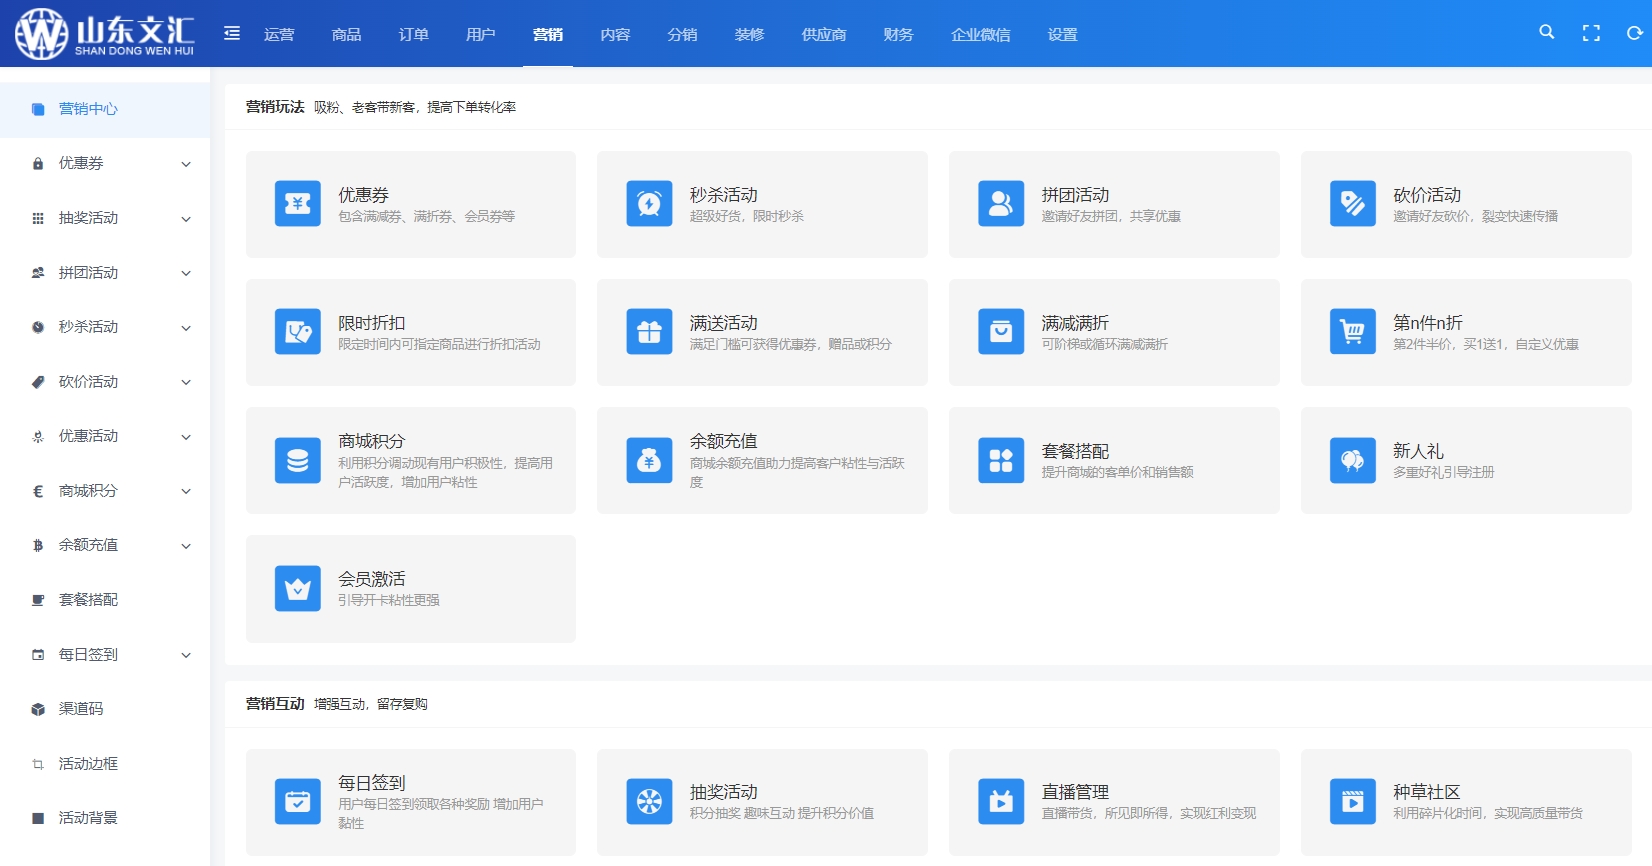1652x866 pixels.
Task: Click description 第2件半价，买1送1，自定义优惠
Action: (x=1486, y=344)
